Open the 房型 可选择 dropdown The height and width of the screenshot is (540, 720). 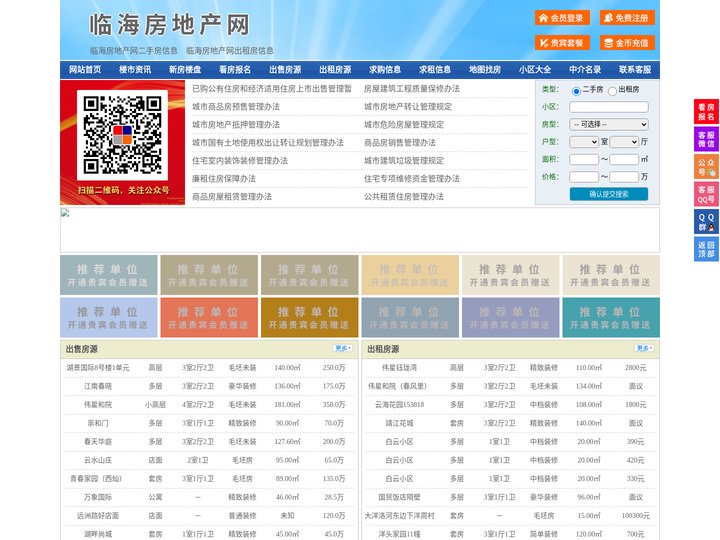pos(609,124)
